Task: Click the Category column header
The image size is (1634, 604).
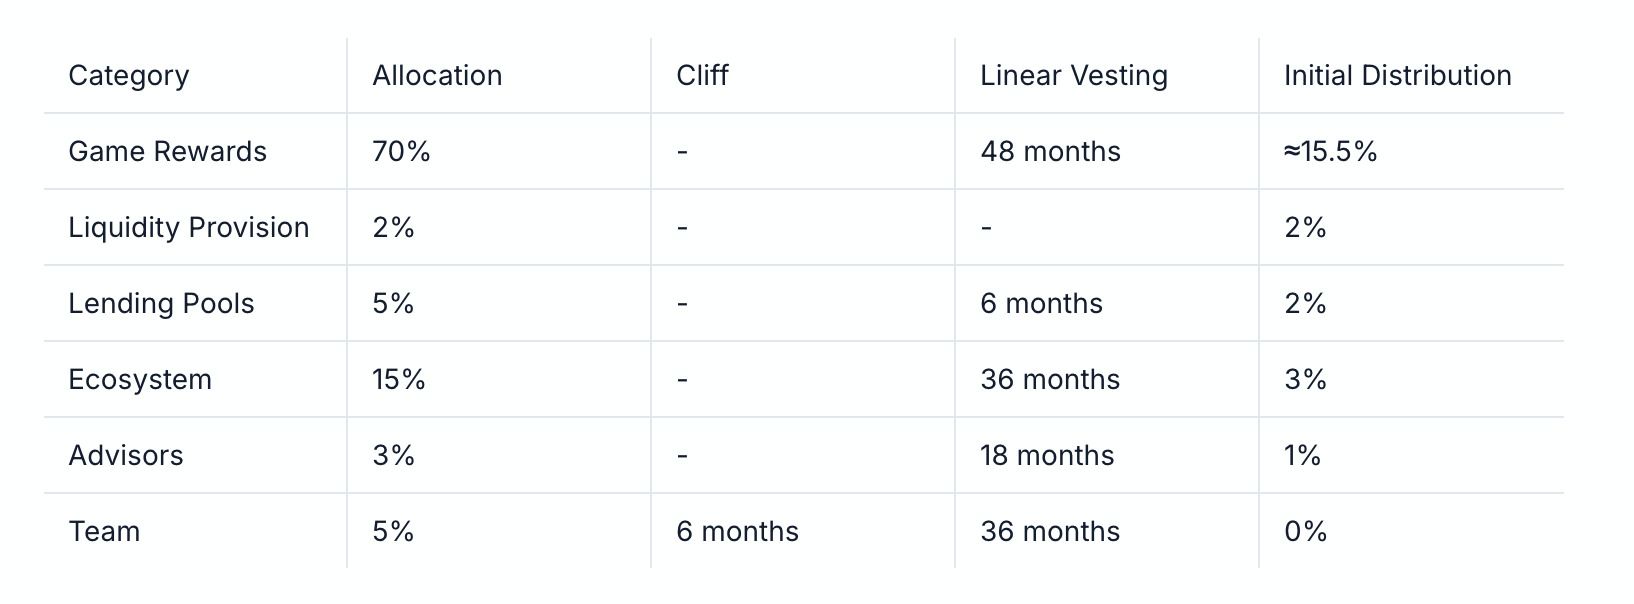Action: 129,76
